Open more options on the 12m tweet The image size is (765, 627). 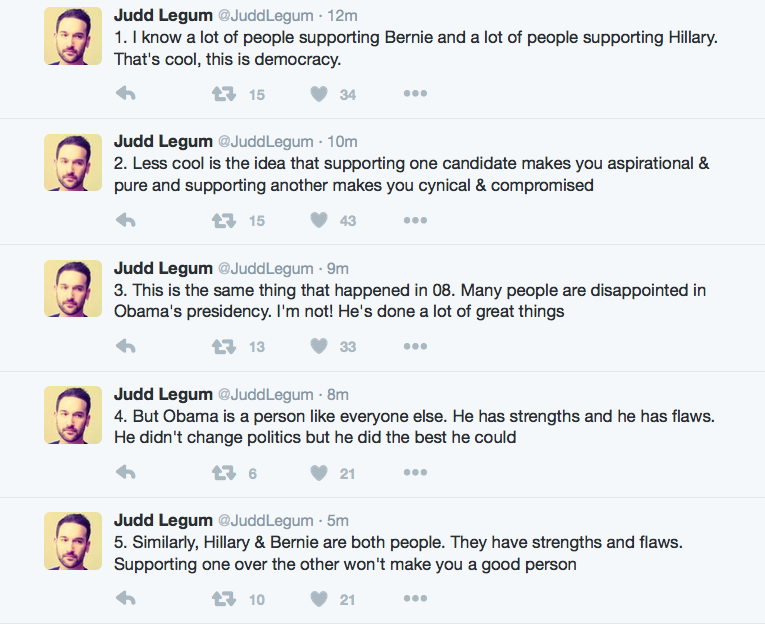pos(415,93)
